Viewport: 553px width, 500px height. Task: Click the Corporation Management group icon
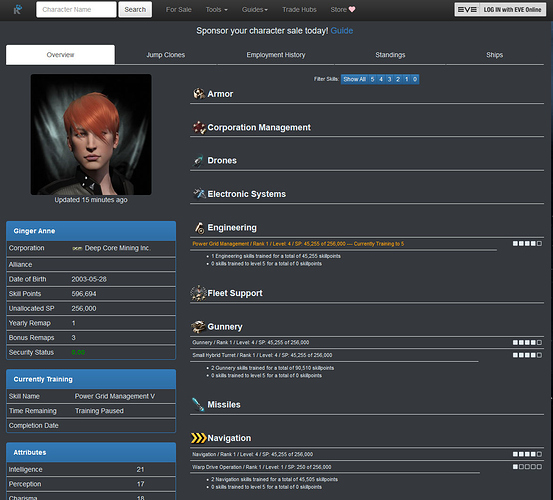199,127
